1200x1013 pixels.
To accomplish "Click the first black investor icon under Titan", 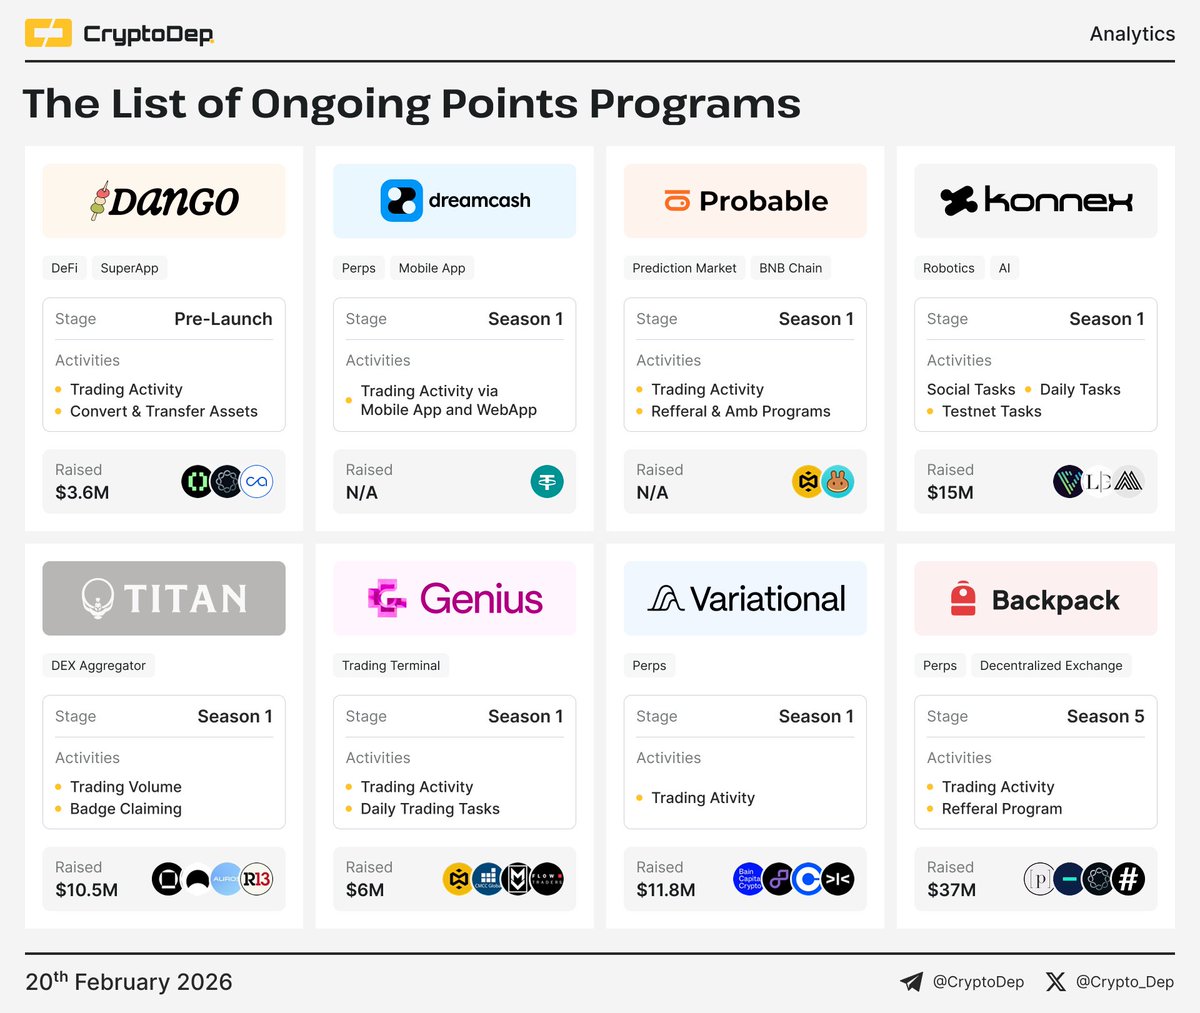I will (x=167, y=879).
